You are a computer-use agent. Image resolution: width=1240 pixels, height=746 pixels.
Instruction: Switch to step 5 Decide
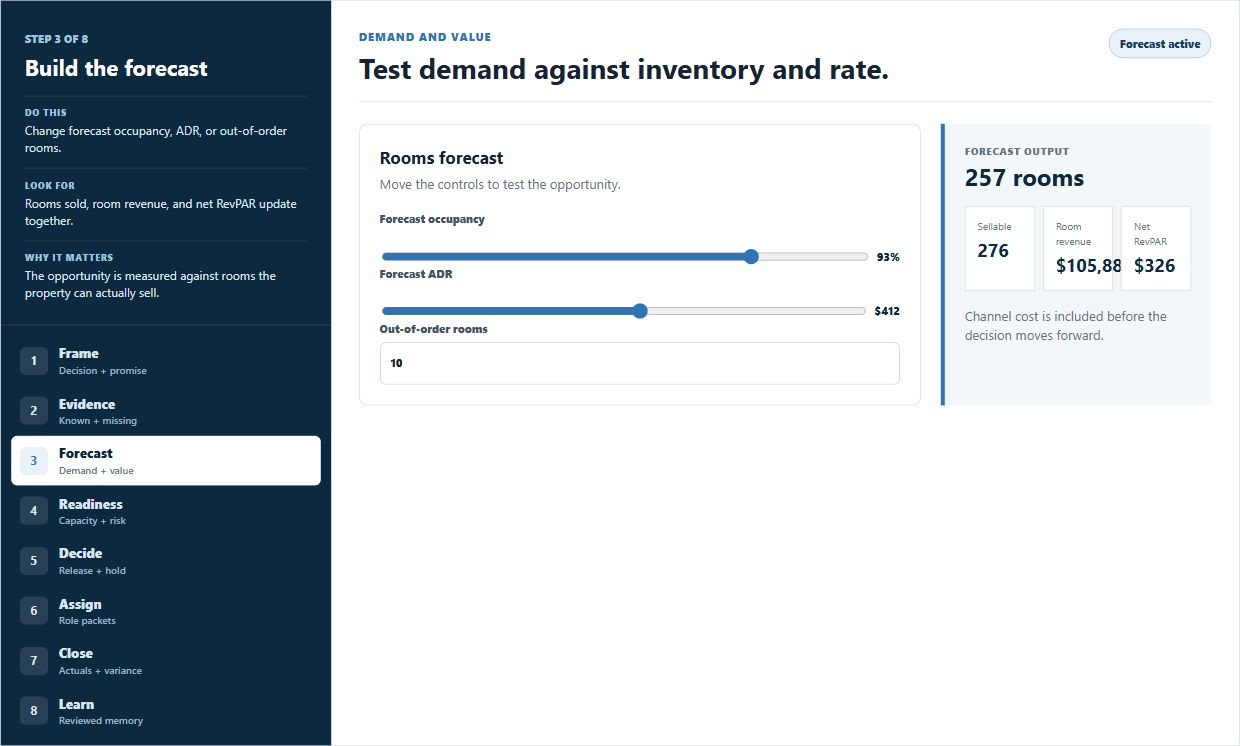166,561
